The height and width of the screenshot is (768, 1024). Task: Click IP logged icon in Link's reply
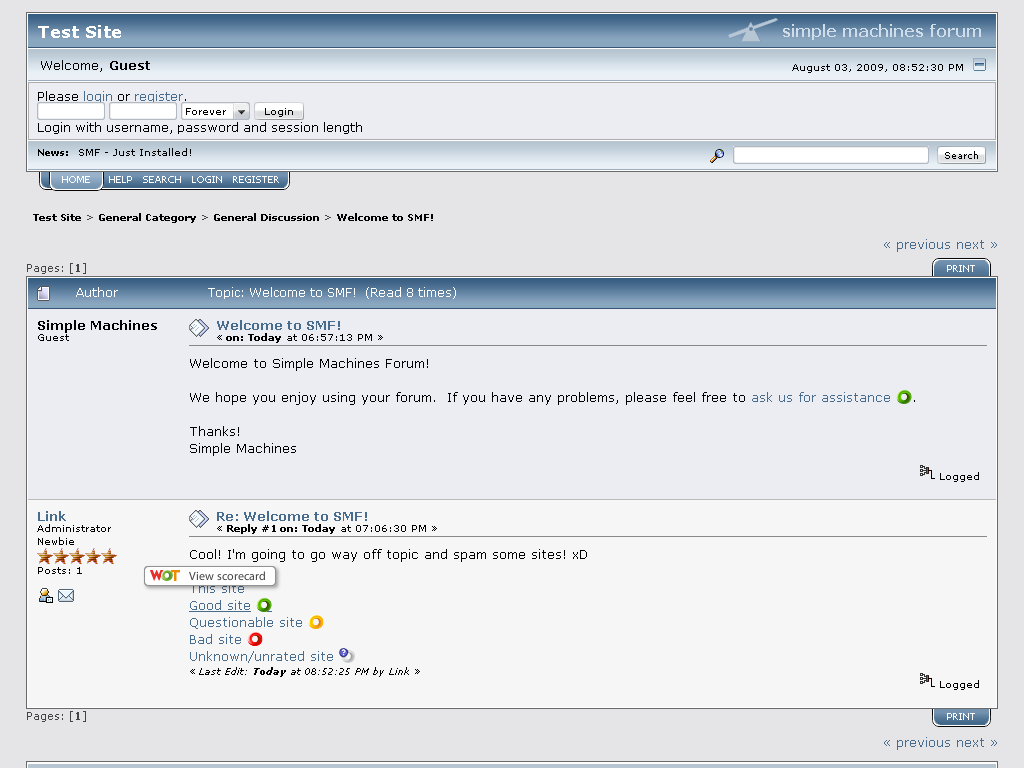pos(926,680)
